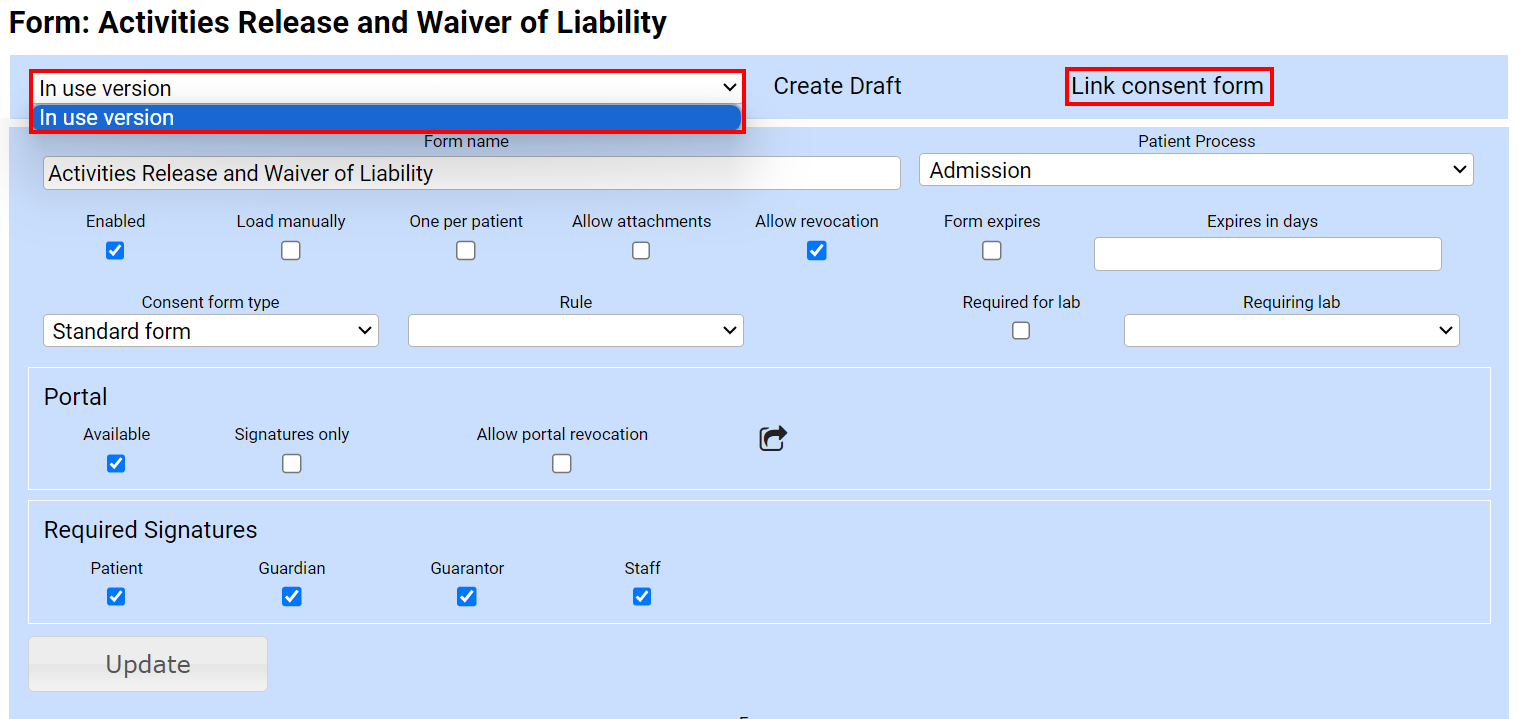Enable Signatures only in Portal
This screenshot has width=1518, height=719.
coord(292,464)
